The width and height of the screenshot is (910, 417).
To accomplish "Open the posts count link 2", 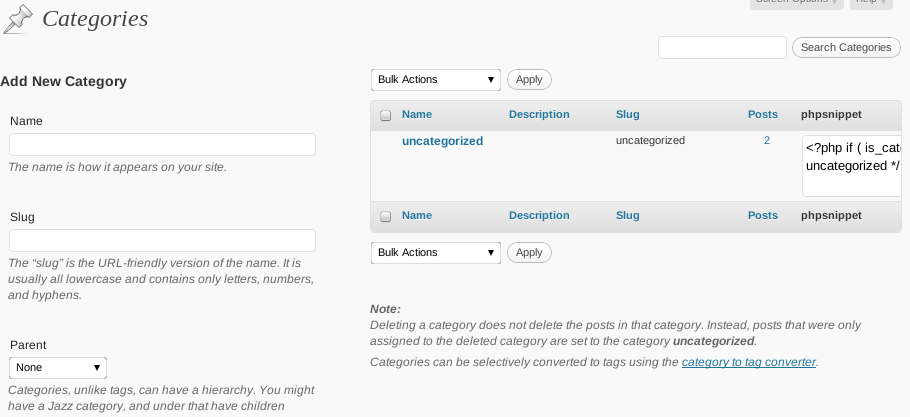I will tap(767, 140).
